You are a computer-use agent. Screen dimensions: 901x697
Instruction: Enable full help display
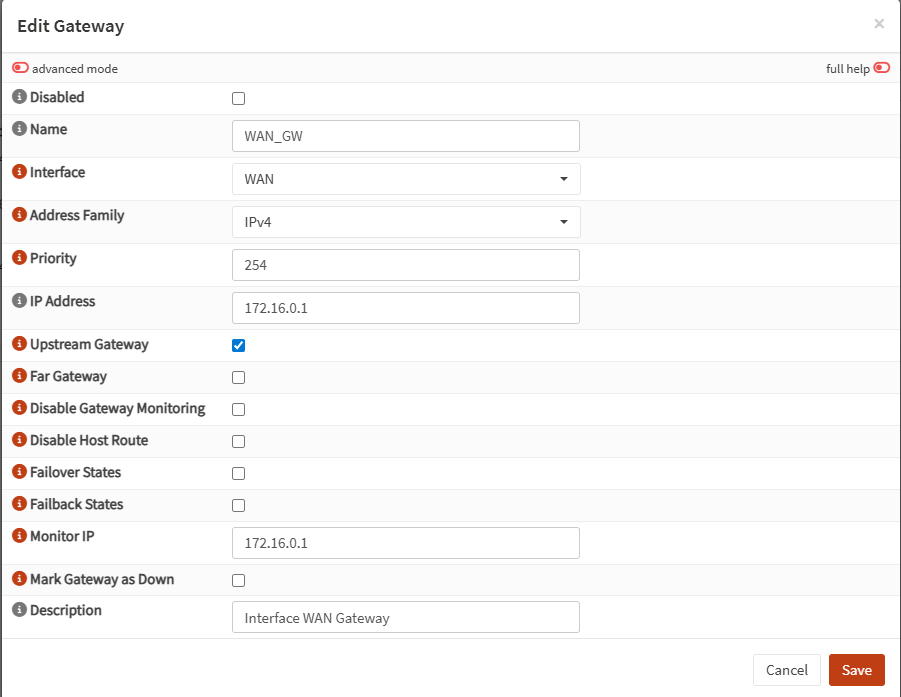pyautogui.click(x=881, y=67)
